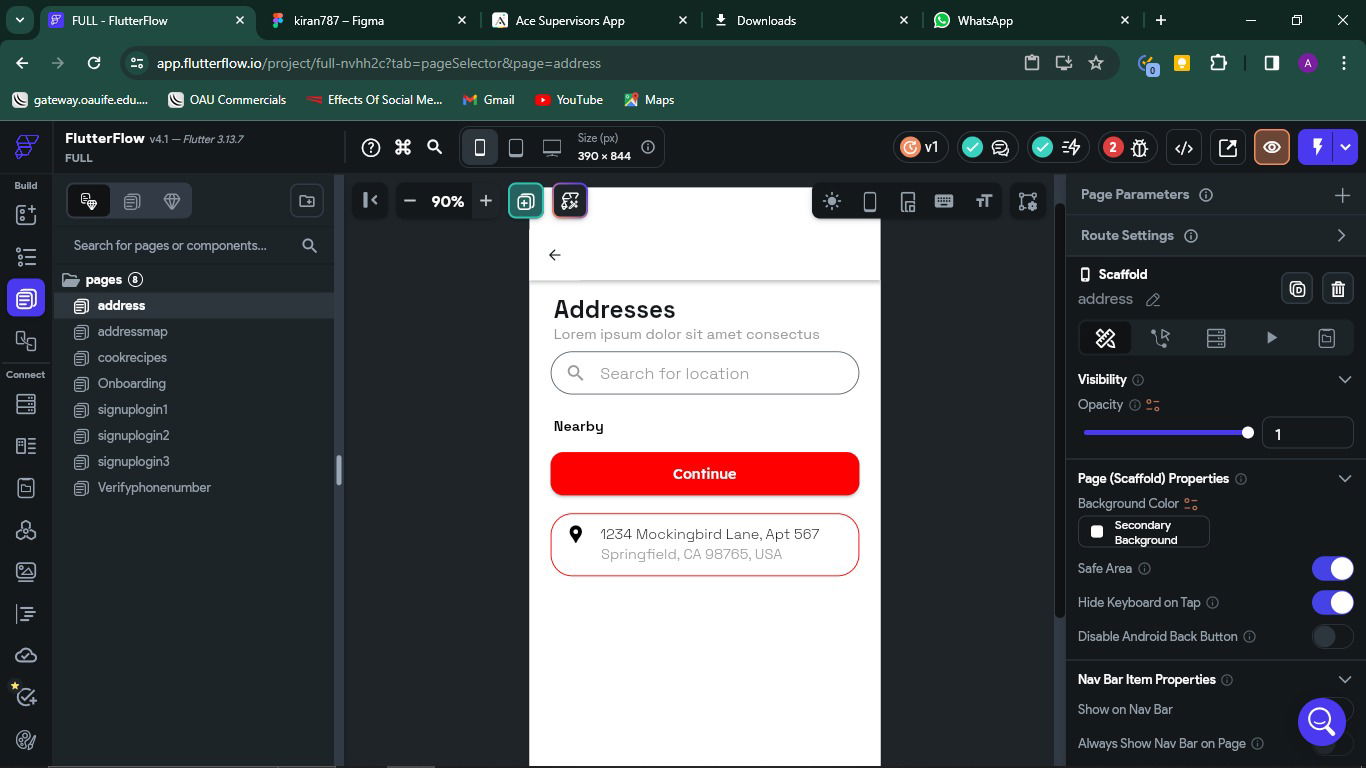Open developer code view icon

(1184, 147)
